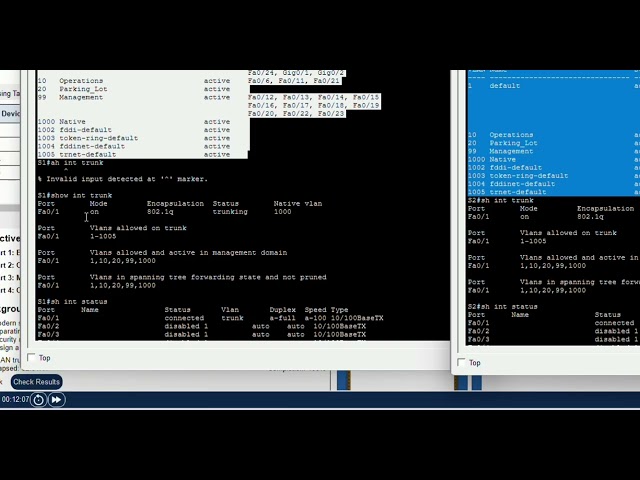Enable the Top checkbox in the S1 window
Image resolution: width=640 pixels, height=480 pixels.
[31, 358]
